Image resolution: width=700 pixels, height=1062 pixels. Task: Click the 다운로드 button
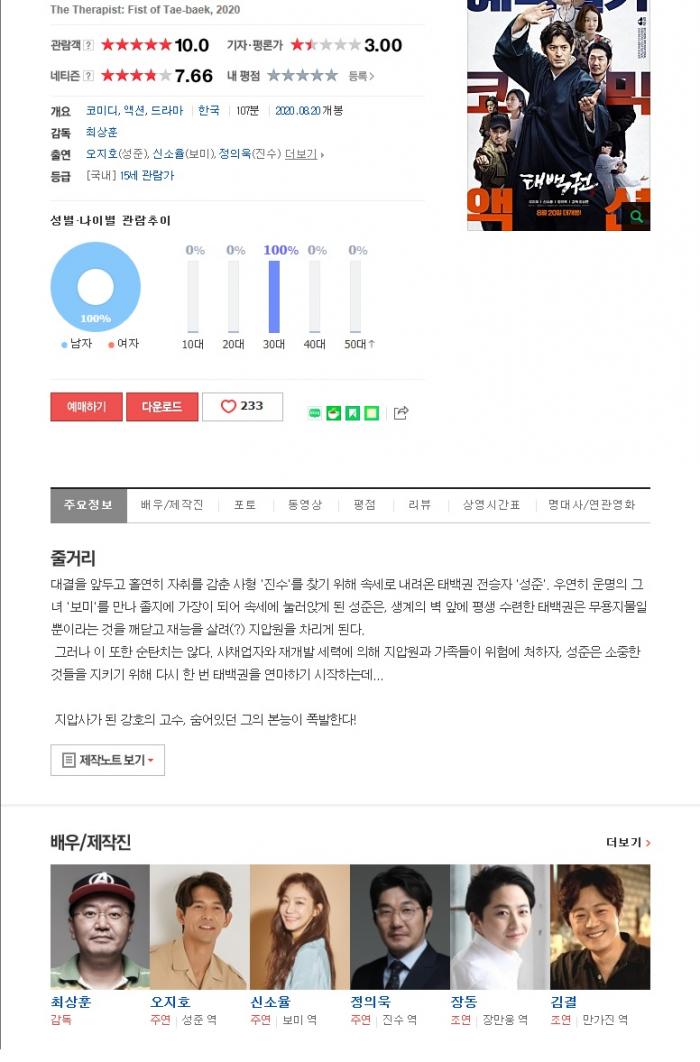(x=162, y=406)
